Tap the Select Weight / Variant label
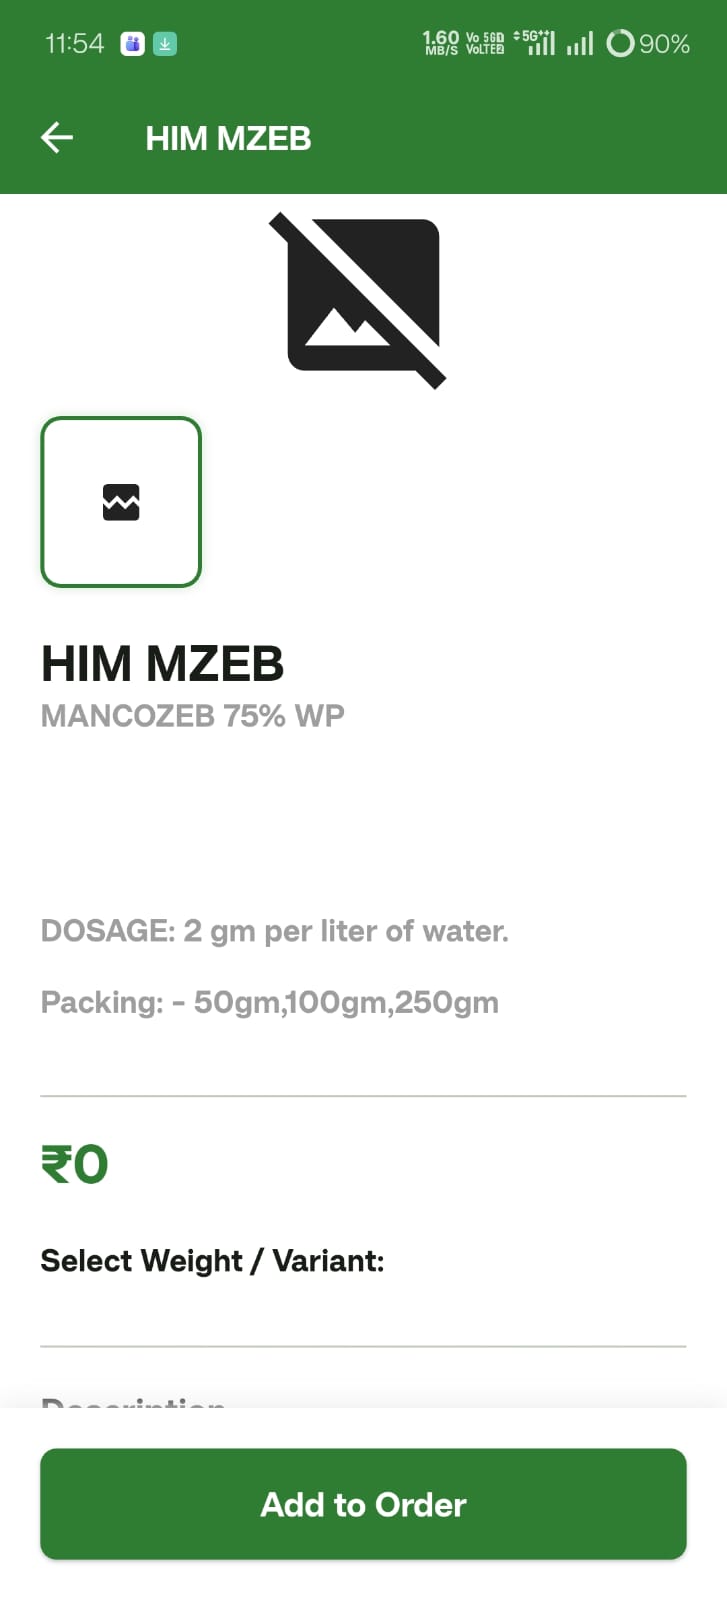The height and width of the screenshot is (1600, 727). (212, 1261)
